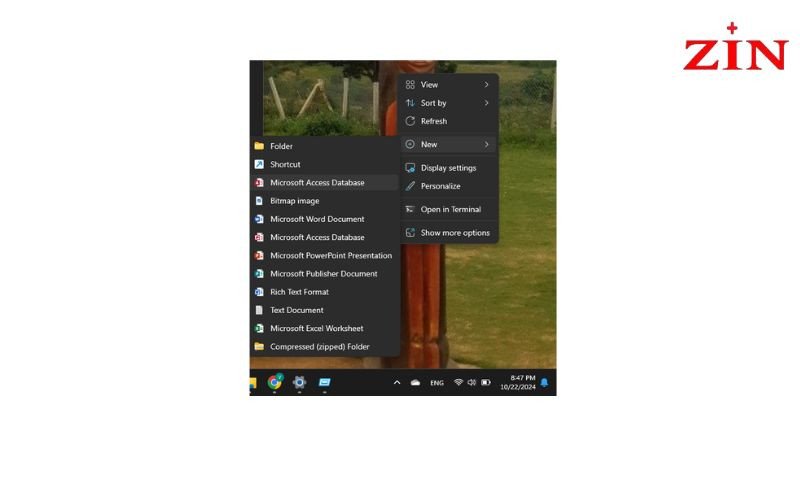Click the volume speaker tray icon
Screen dimensions: 800x500
point(471,382)
